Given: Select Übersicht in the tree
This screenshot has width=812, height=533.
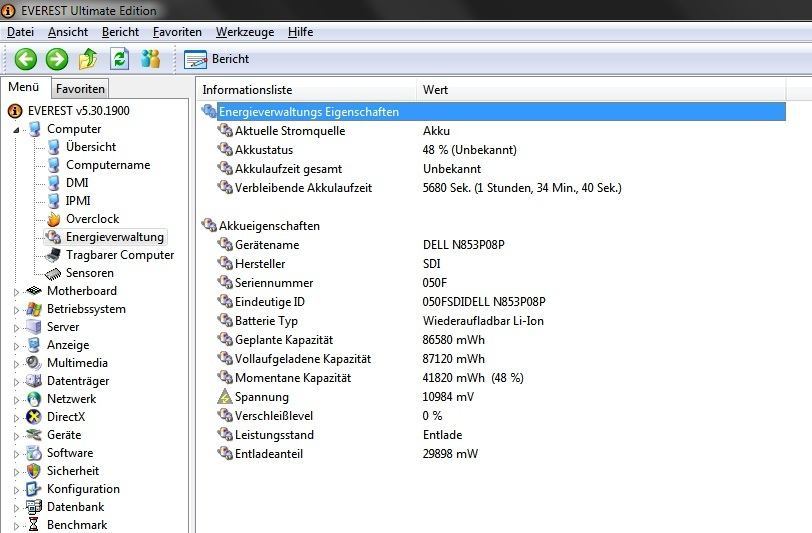Looking at the screenshot, I should tap(91, 147).
